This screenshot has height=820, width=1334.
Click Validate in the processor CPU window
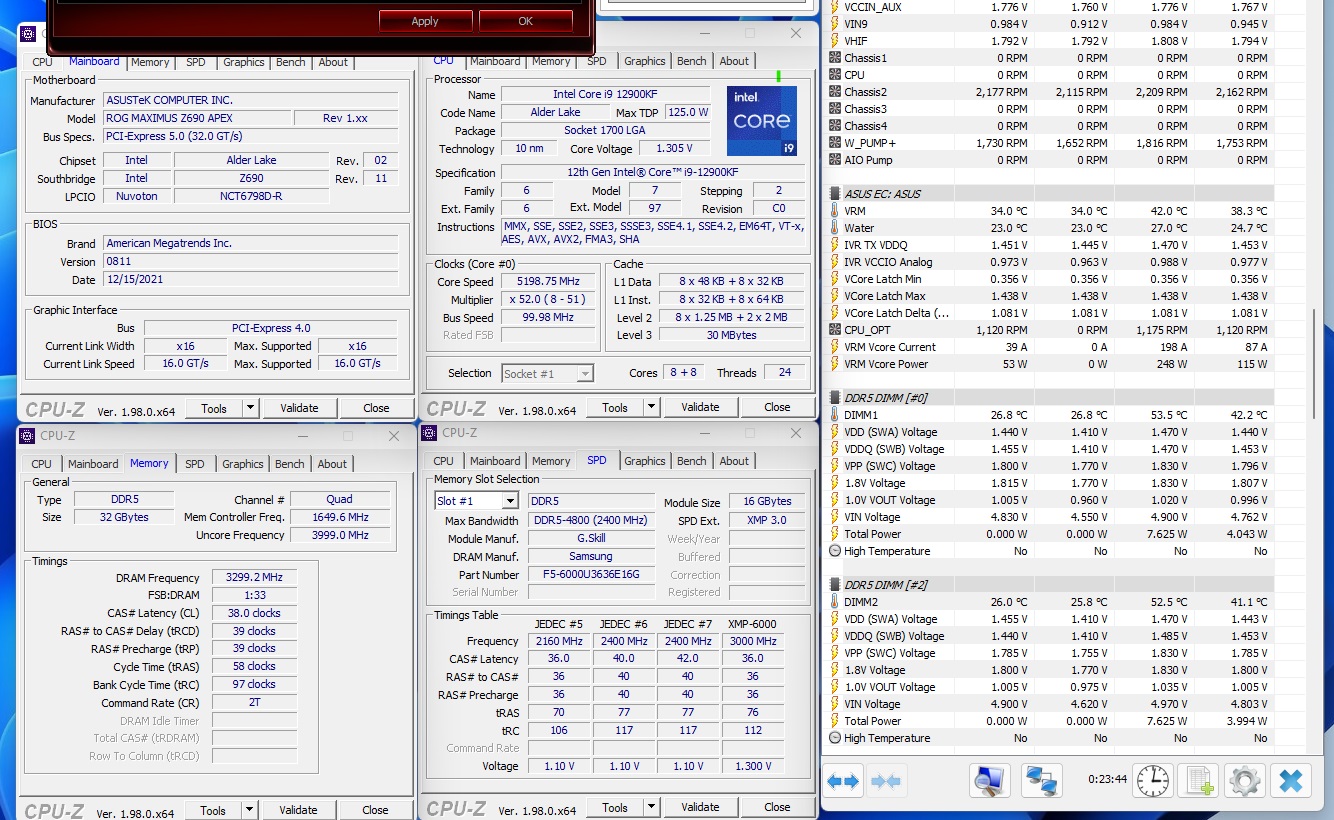point(700,408)
